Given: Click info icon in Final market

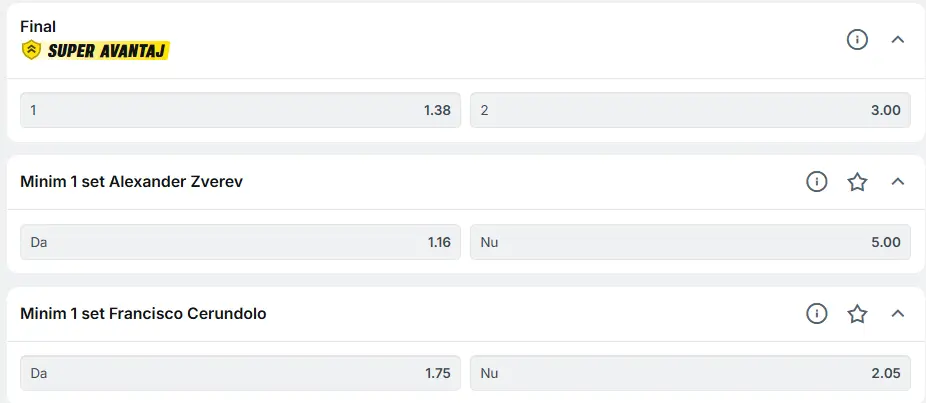Looking at the screenshot, I should point(857,40).
